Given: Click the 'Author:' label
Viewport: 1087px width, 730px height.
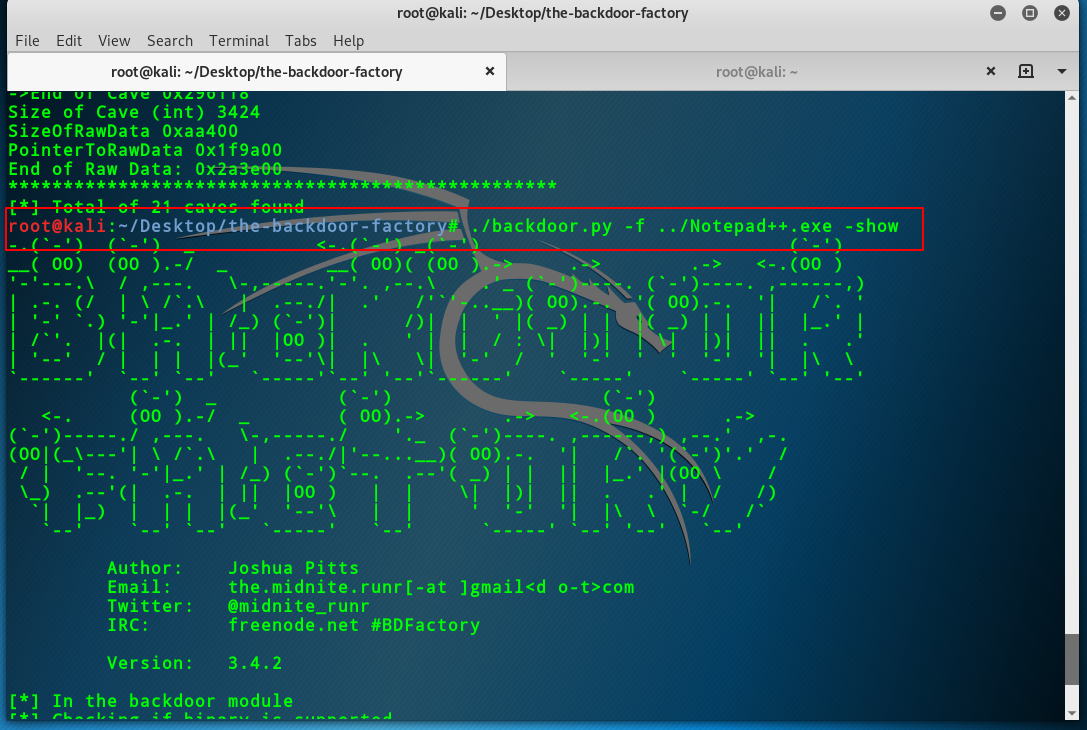Looking at the screenshot, I should pos(144,568).
